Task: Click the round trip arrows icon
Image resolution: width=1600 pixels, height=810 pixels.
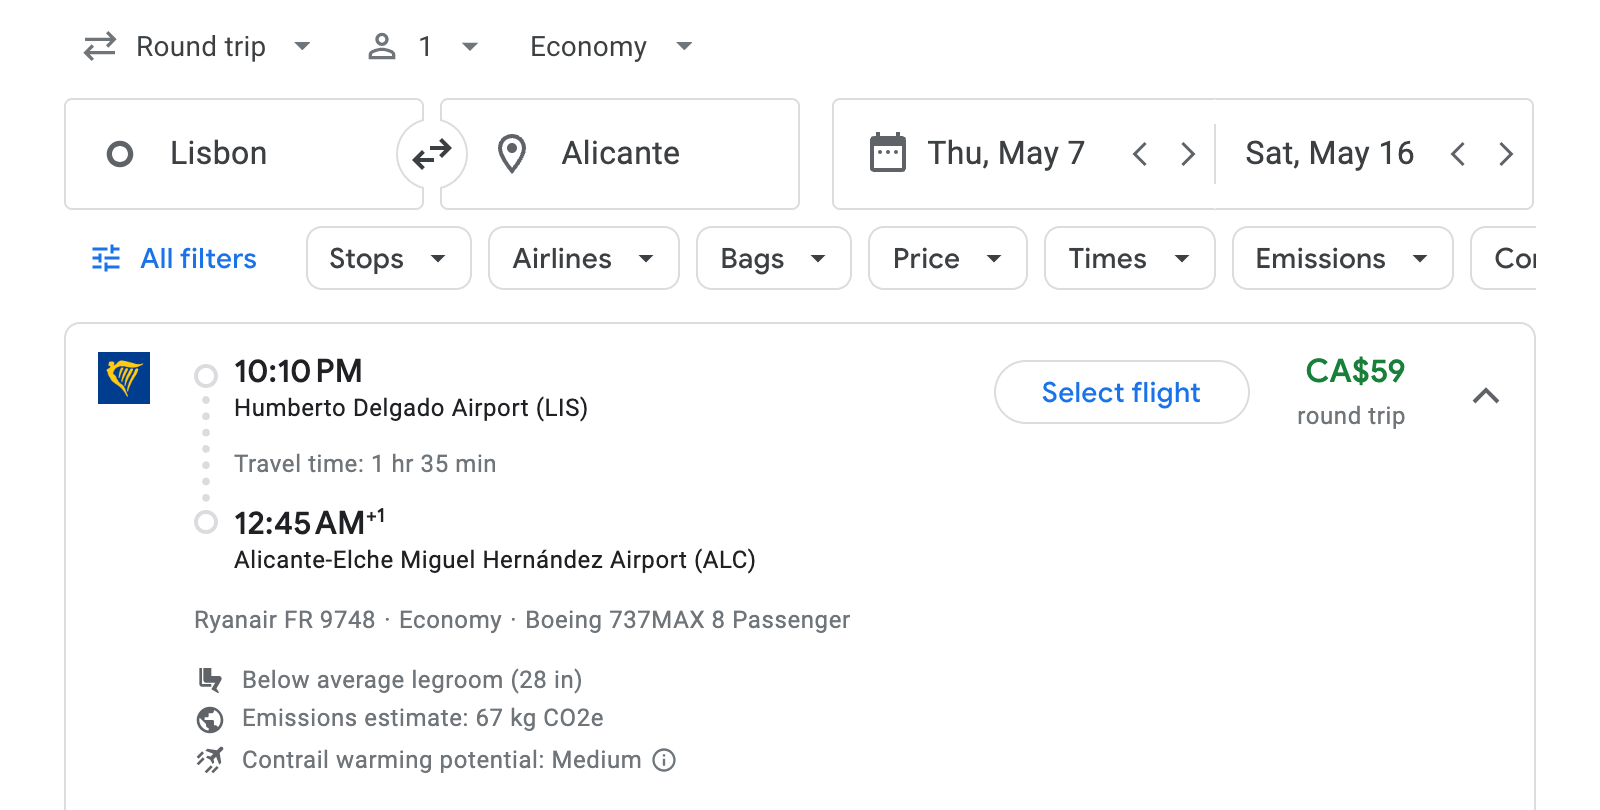Action: 97,46
